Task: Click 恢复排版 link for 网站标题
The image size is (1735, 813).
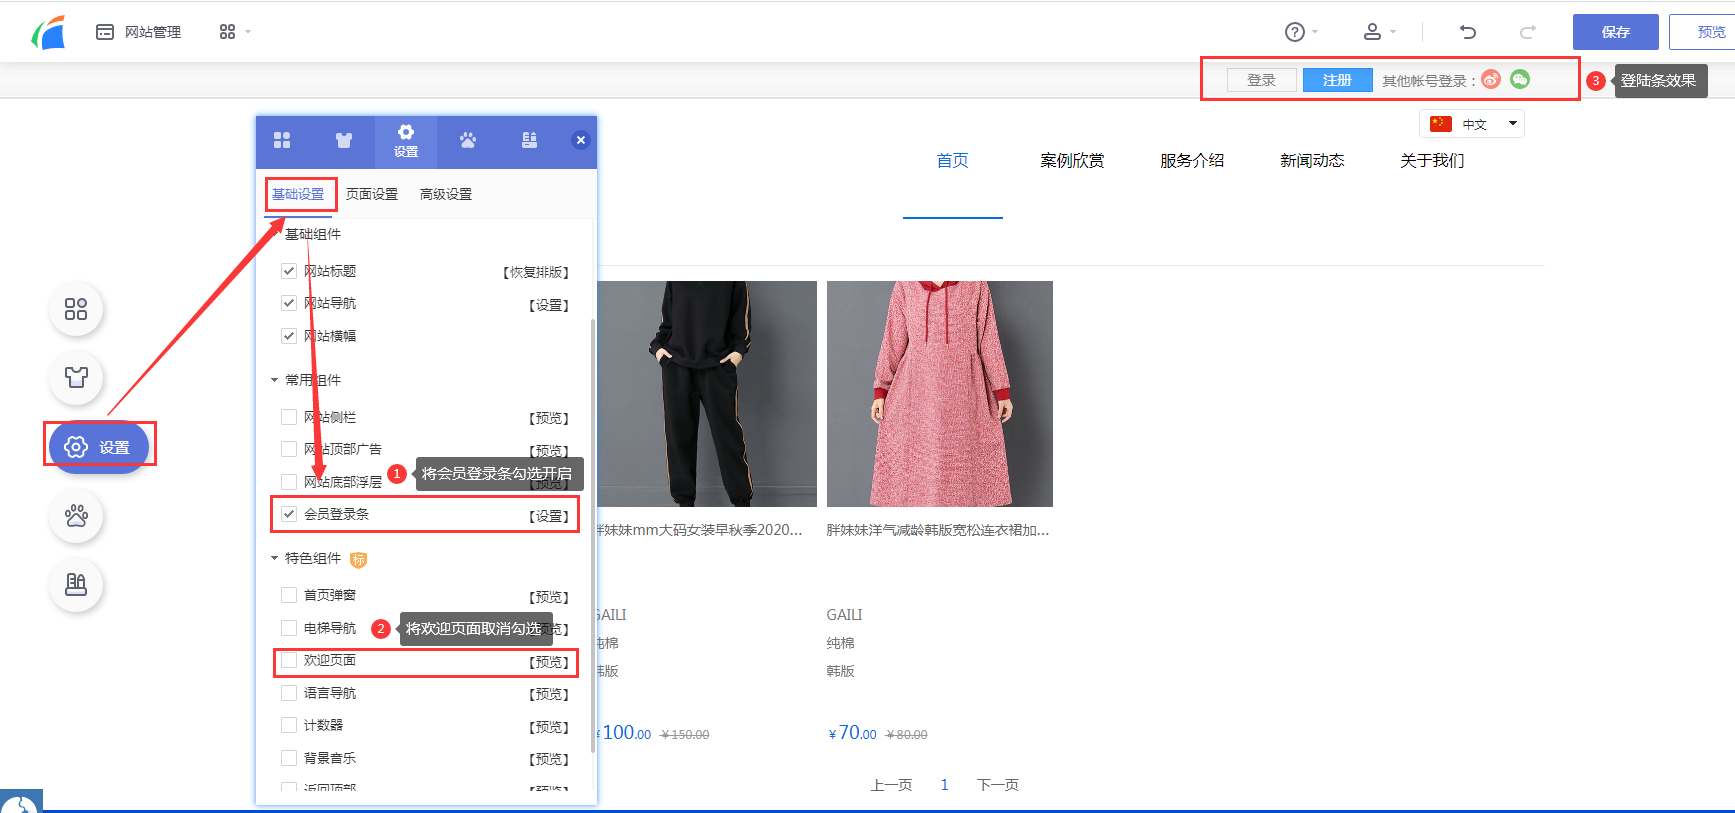Action: click(536, 272)
